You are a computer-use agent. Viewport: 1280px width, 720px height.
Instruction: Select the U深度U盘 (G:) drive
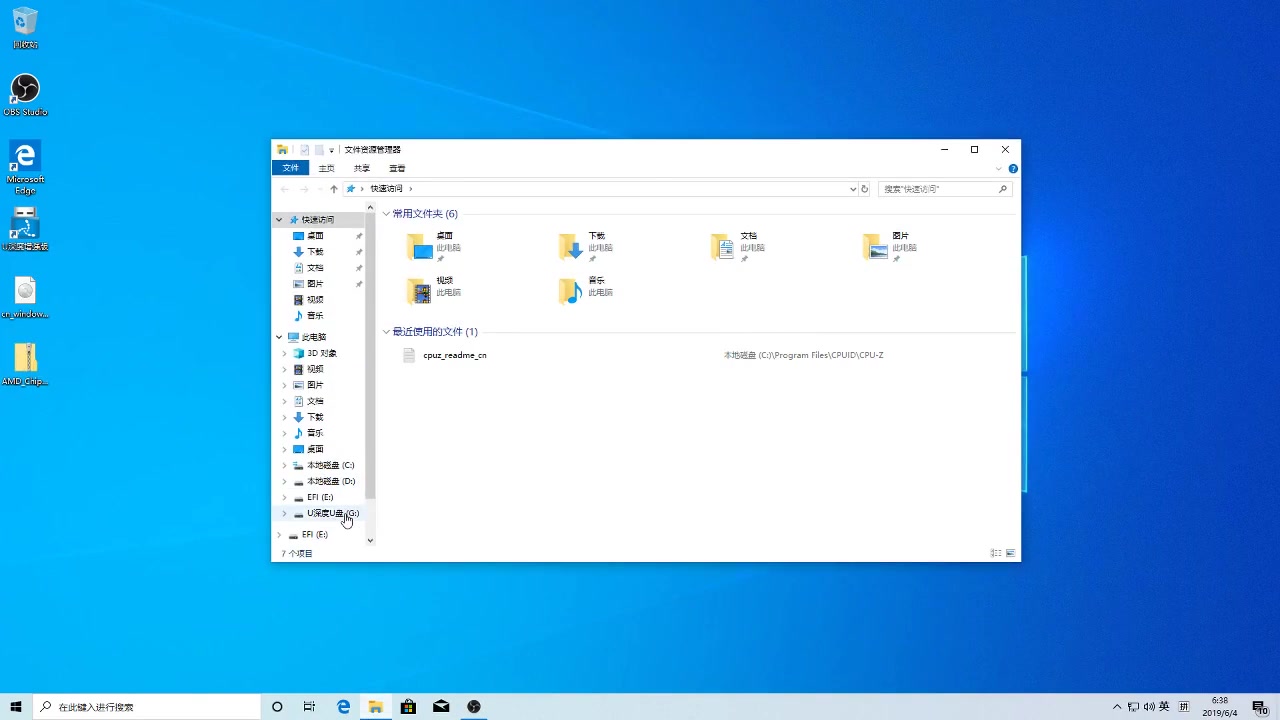point(333,513)
